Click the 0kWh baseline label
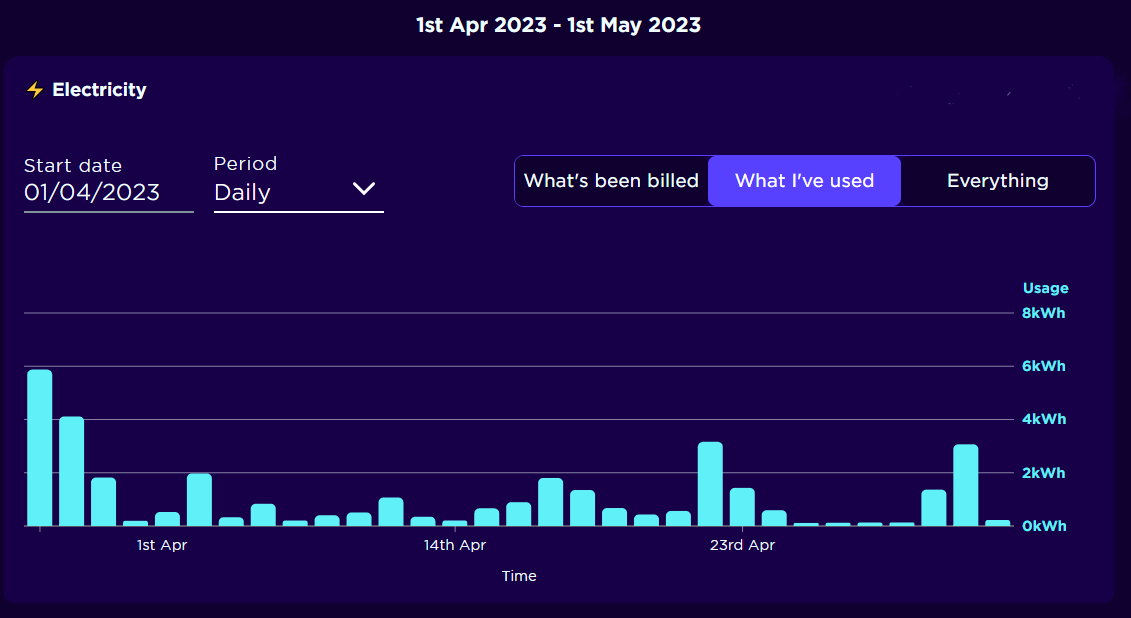 [x=1044, y=525]
